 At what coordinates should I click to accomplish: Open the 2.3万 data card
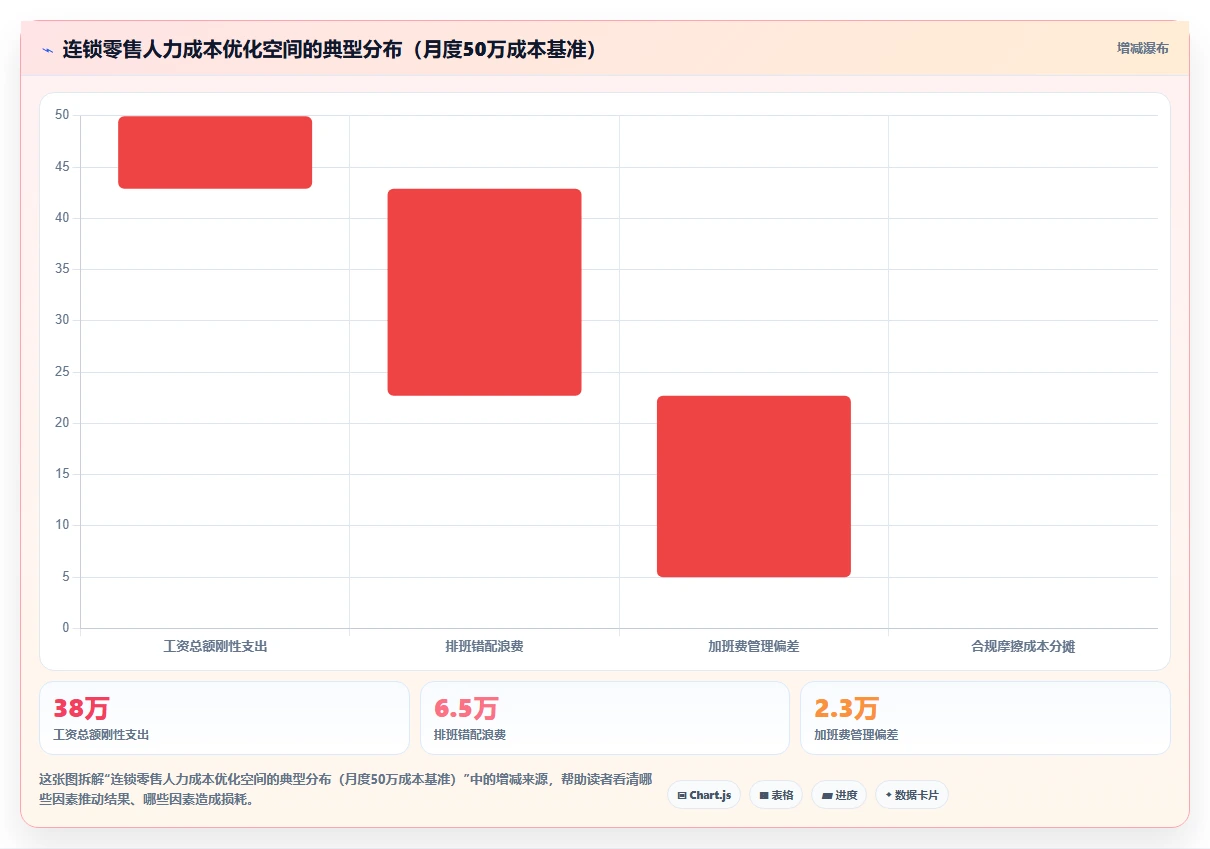(x=985, y=718)
